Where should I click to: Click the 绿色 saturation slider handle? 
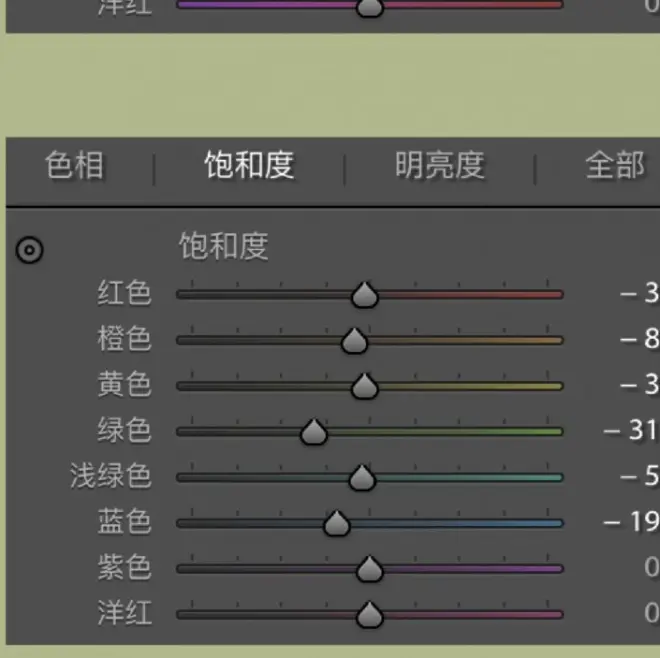314,432
